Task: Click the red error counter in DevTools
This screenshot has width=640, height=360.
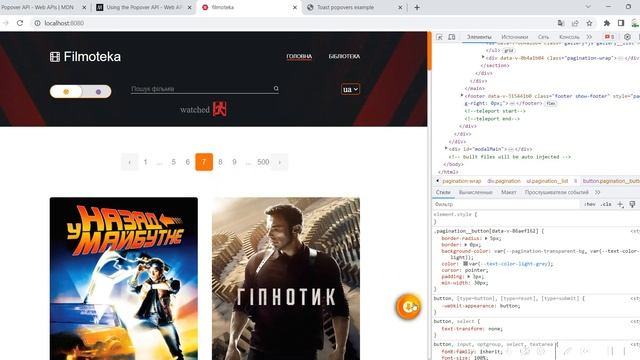Action: pyautogui.click(x=610, y=37)
